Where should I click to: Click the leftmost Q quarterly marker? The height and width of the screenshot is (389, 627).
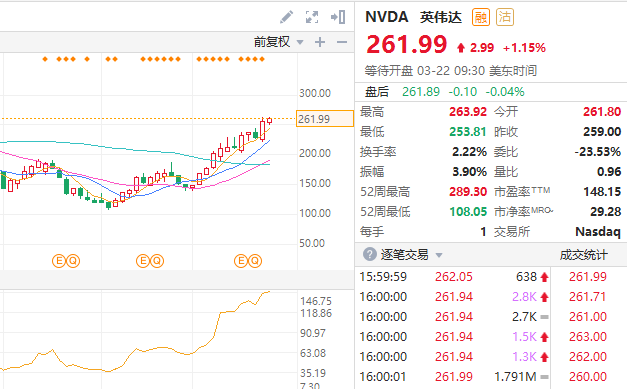click(73, 261)
